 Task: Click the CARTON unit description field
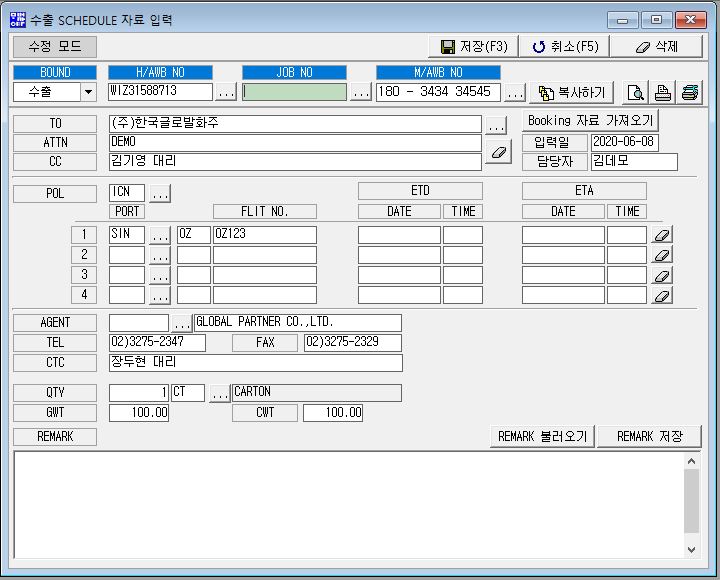[x=317, y=393]
